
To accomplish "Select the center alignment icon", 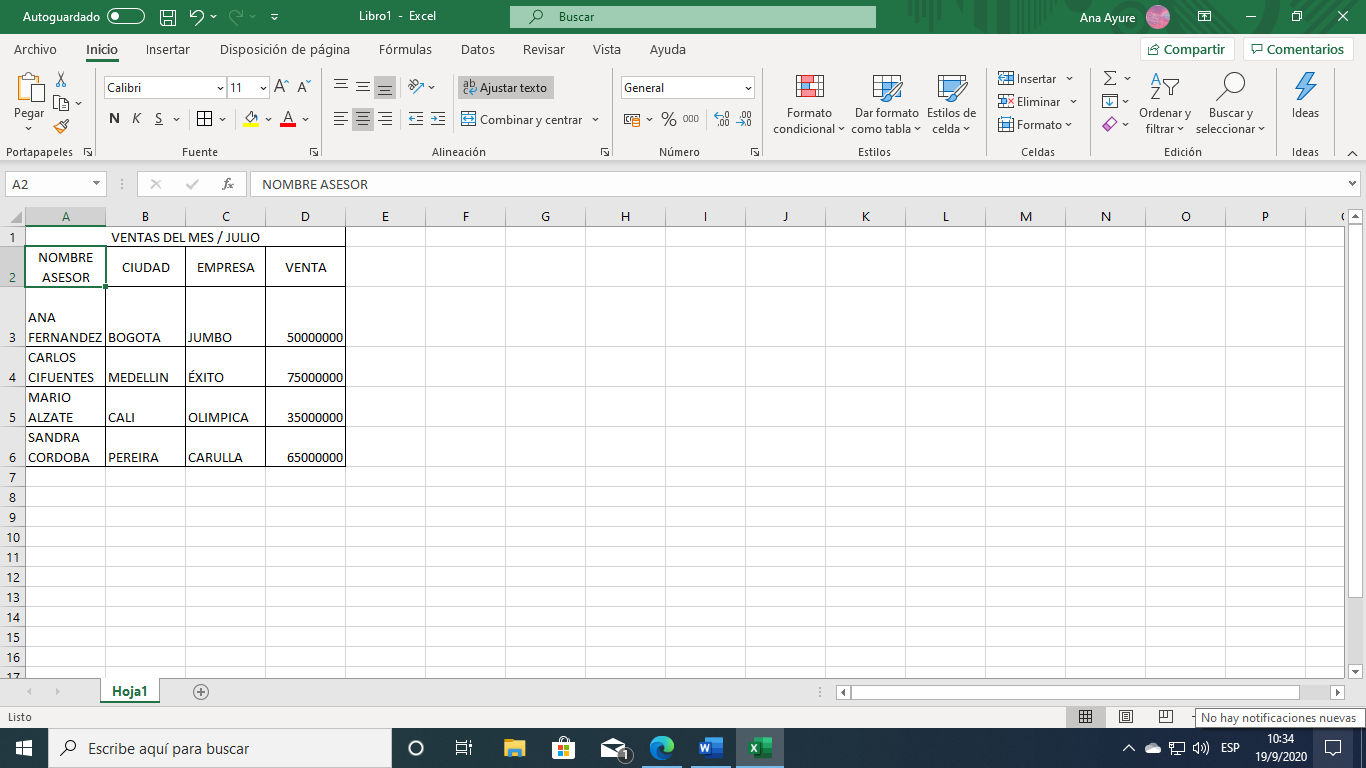I will click(x=362, y=120).
